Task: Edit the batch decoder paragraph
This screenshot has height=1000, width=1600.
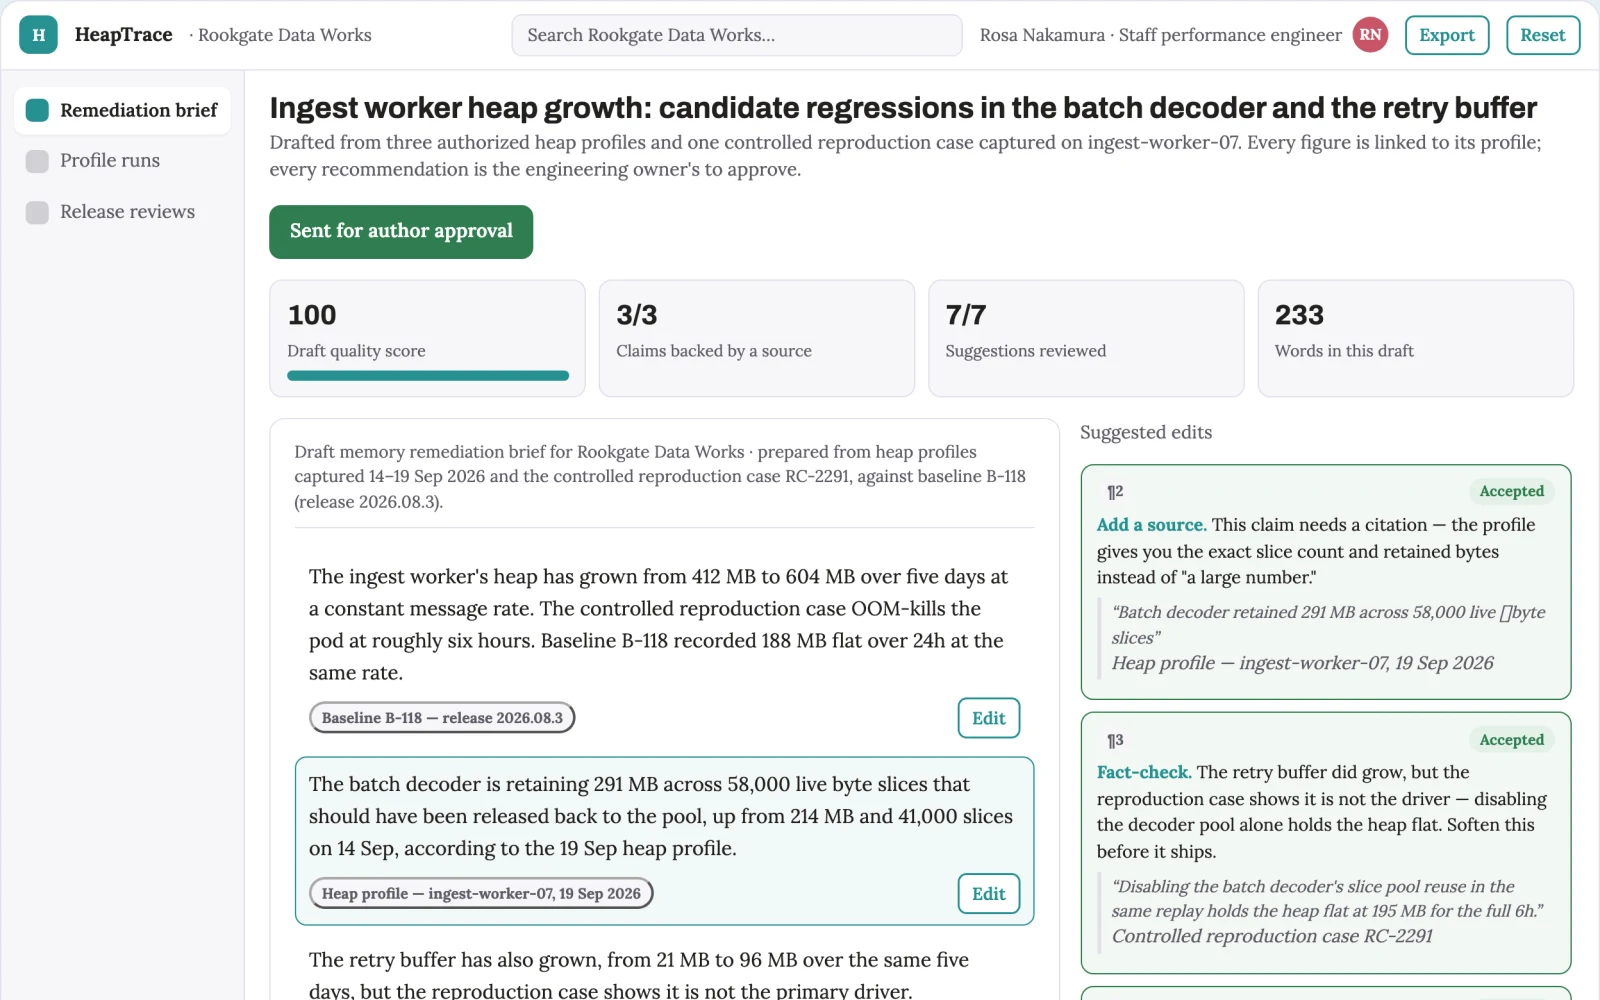Action: tap(989, 894)
